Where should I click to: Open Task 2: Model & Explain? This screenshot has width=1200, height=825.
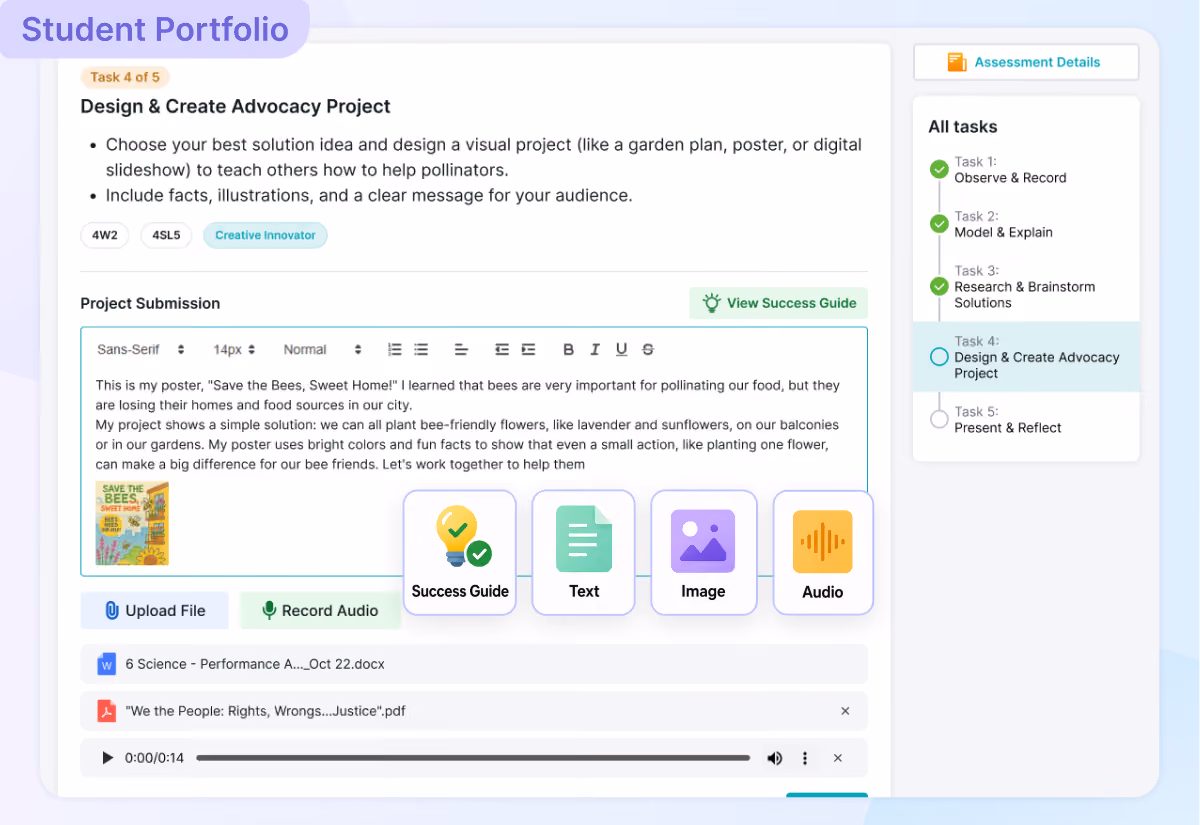pyautogui.click(x=1003, y=224)
